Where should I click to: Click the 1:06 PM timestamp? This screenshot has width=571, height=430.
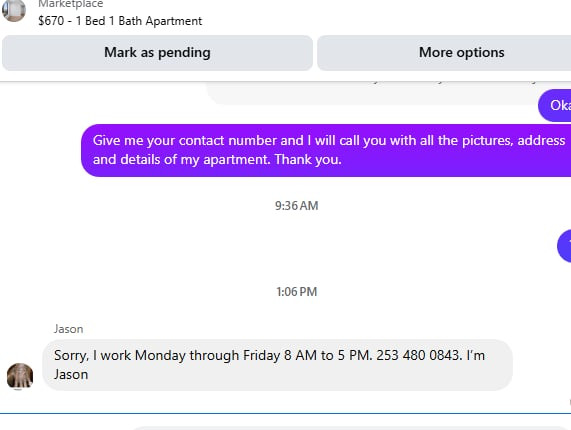click(x=296, y=292)
